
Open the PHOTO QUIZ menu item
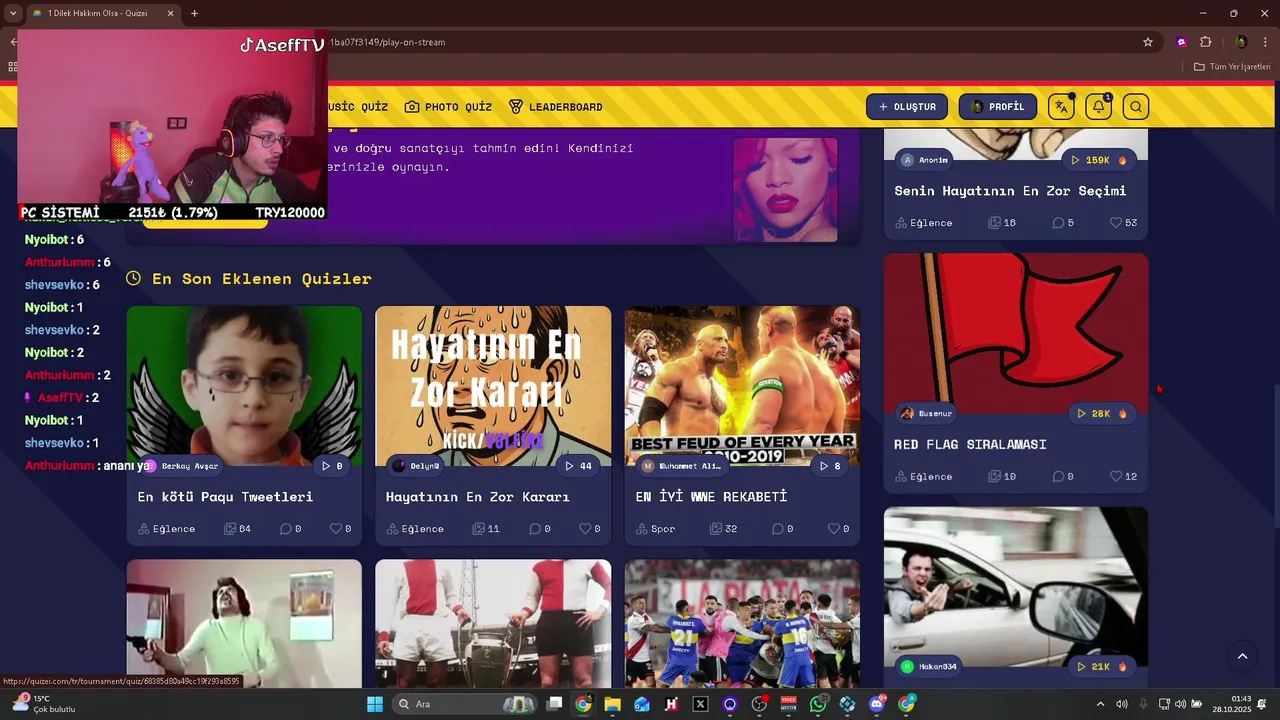[x=448, y=107]
